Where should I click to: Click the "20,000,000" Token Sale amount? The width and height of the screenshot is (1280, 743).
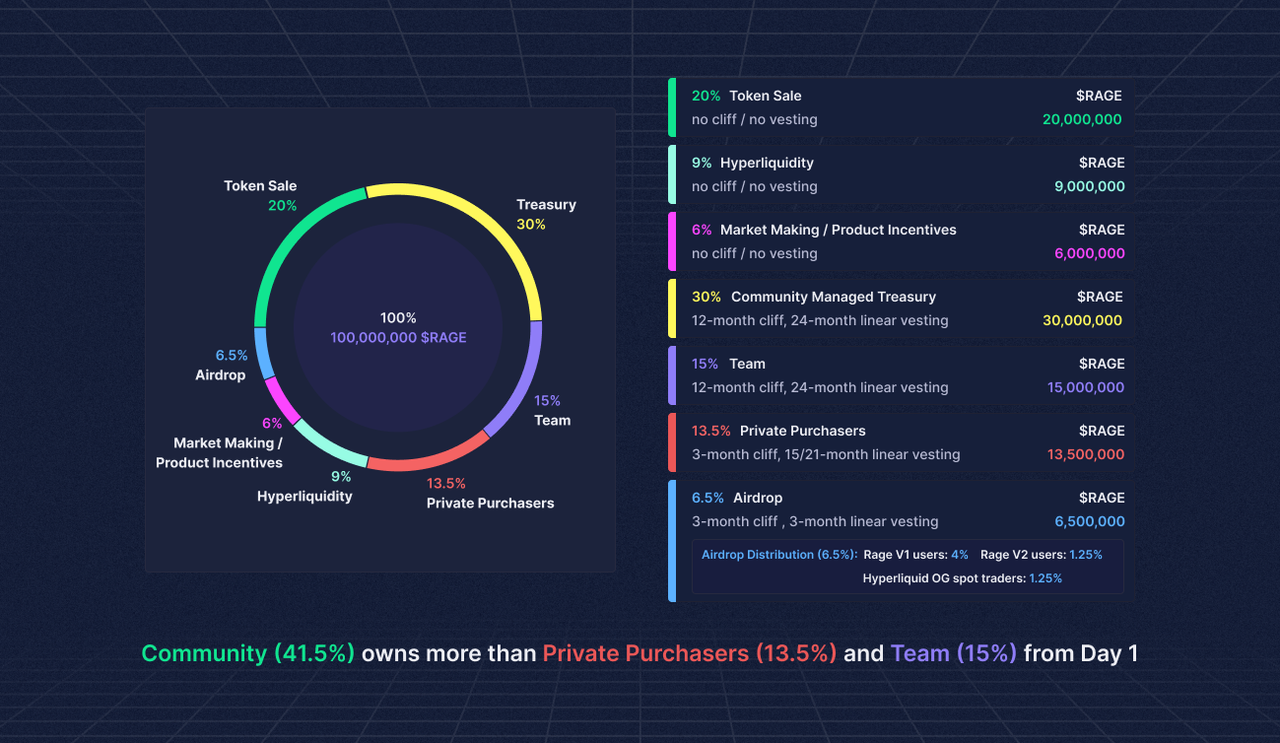pos(1082,119)
